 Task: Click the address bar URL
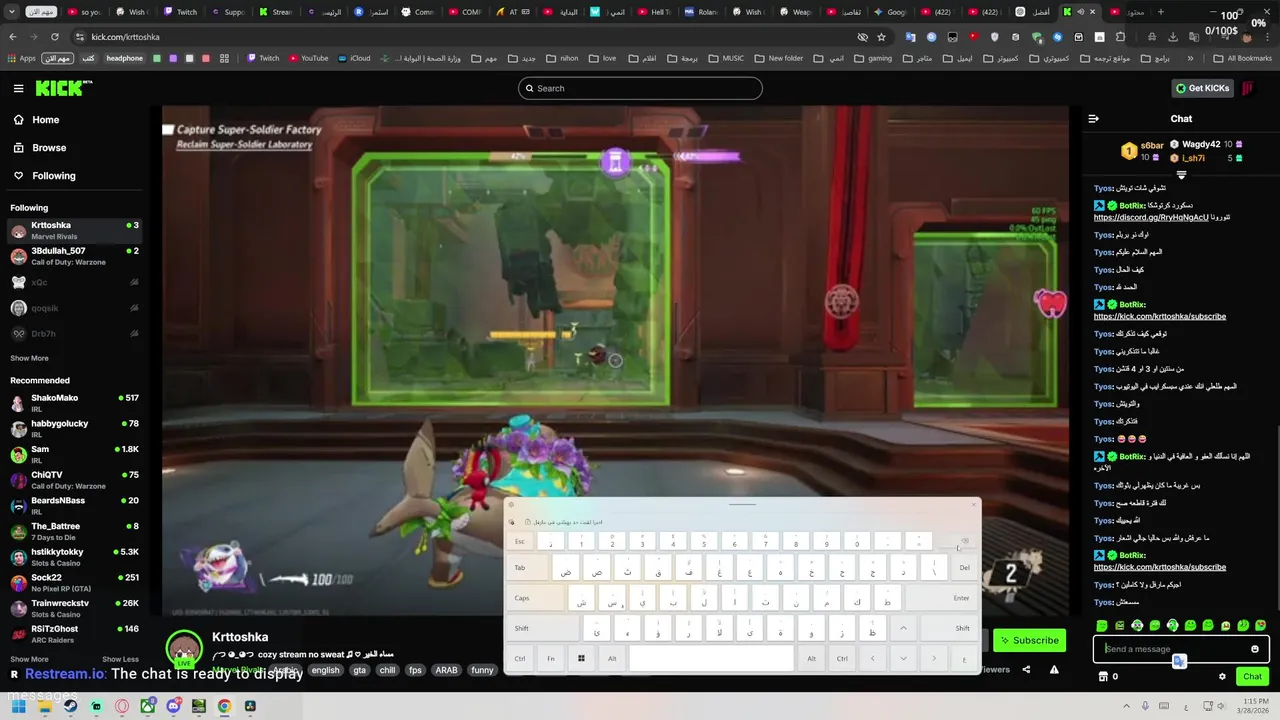coord(125,37)
